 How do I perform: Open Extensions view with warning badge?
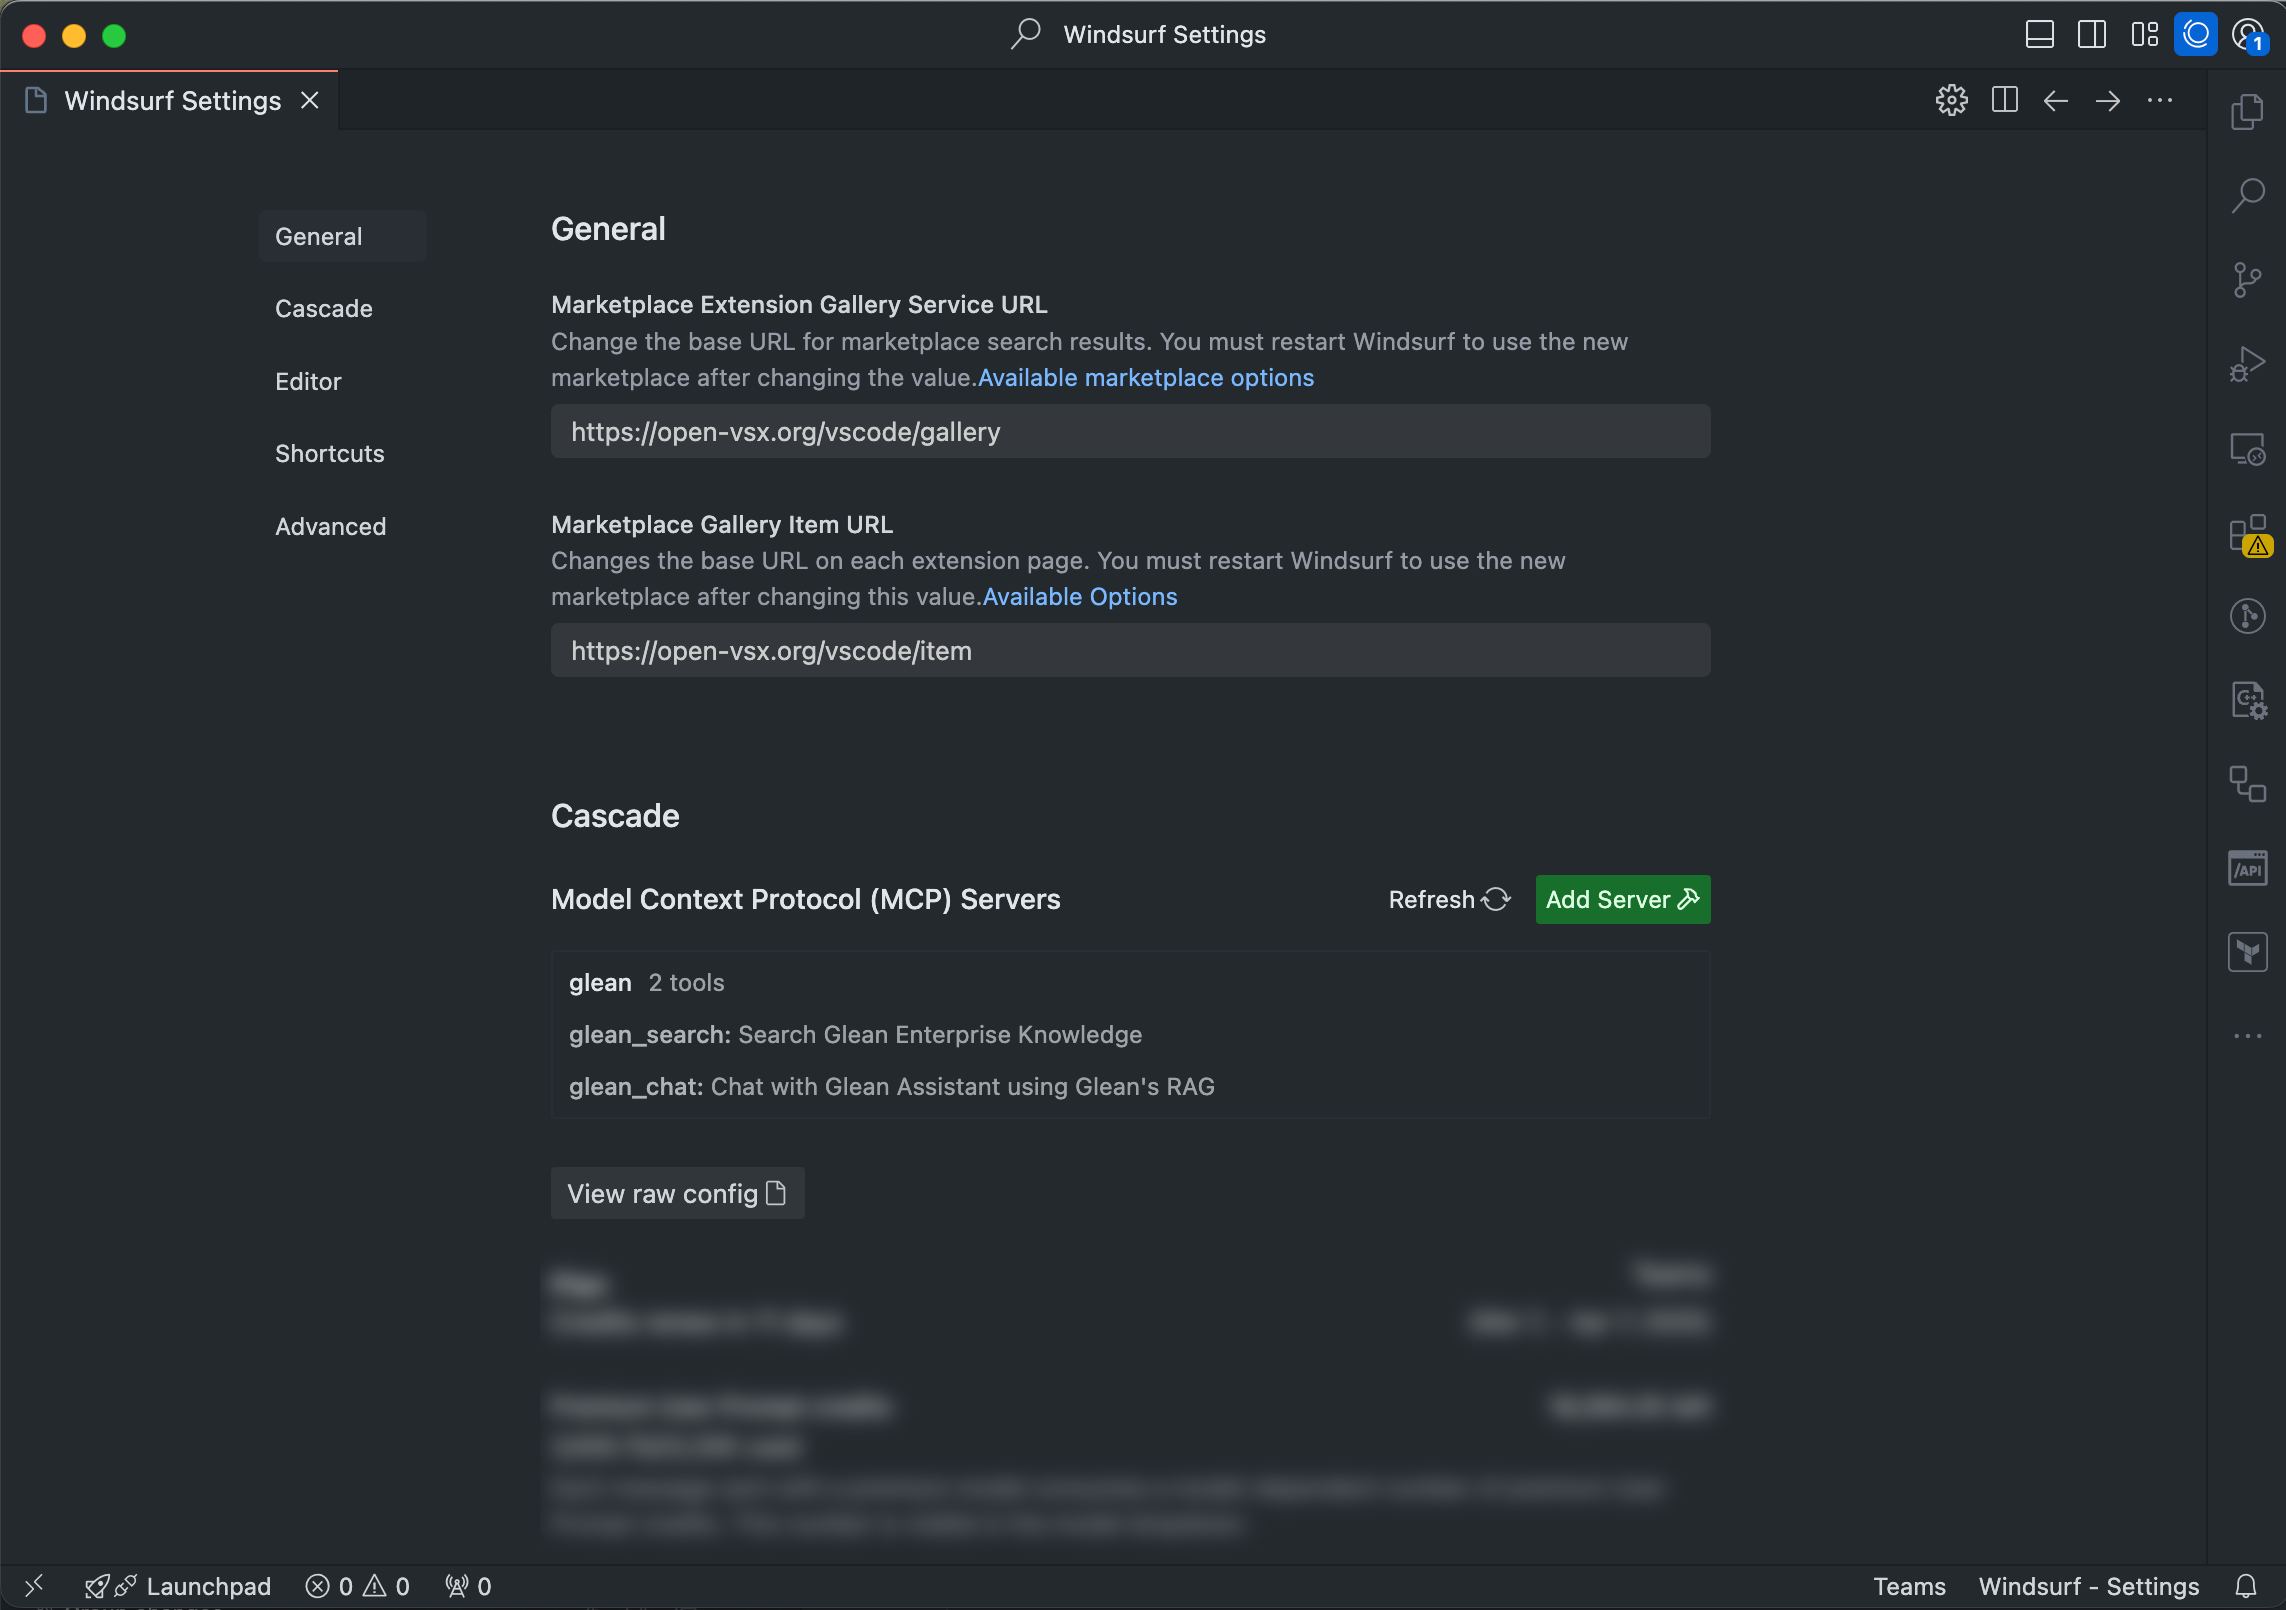pos(2247,534)
